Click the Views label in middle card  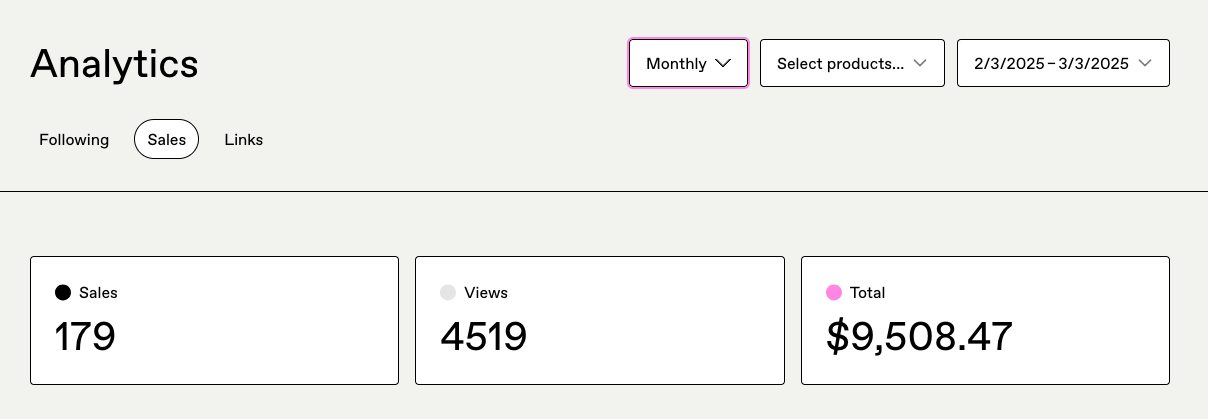486,293
